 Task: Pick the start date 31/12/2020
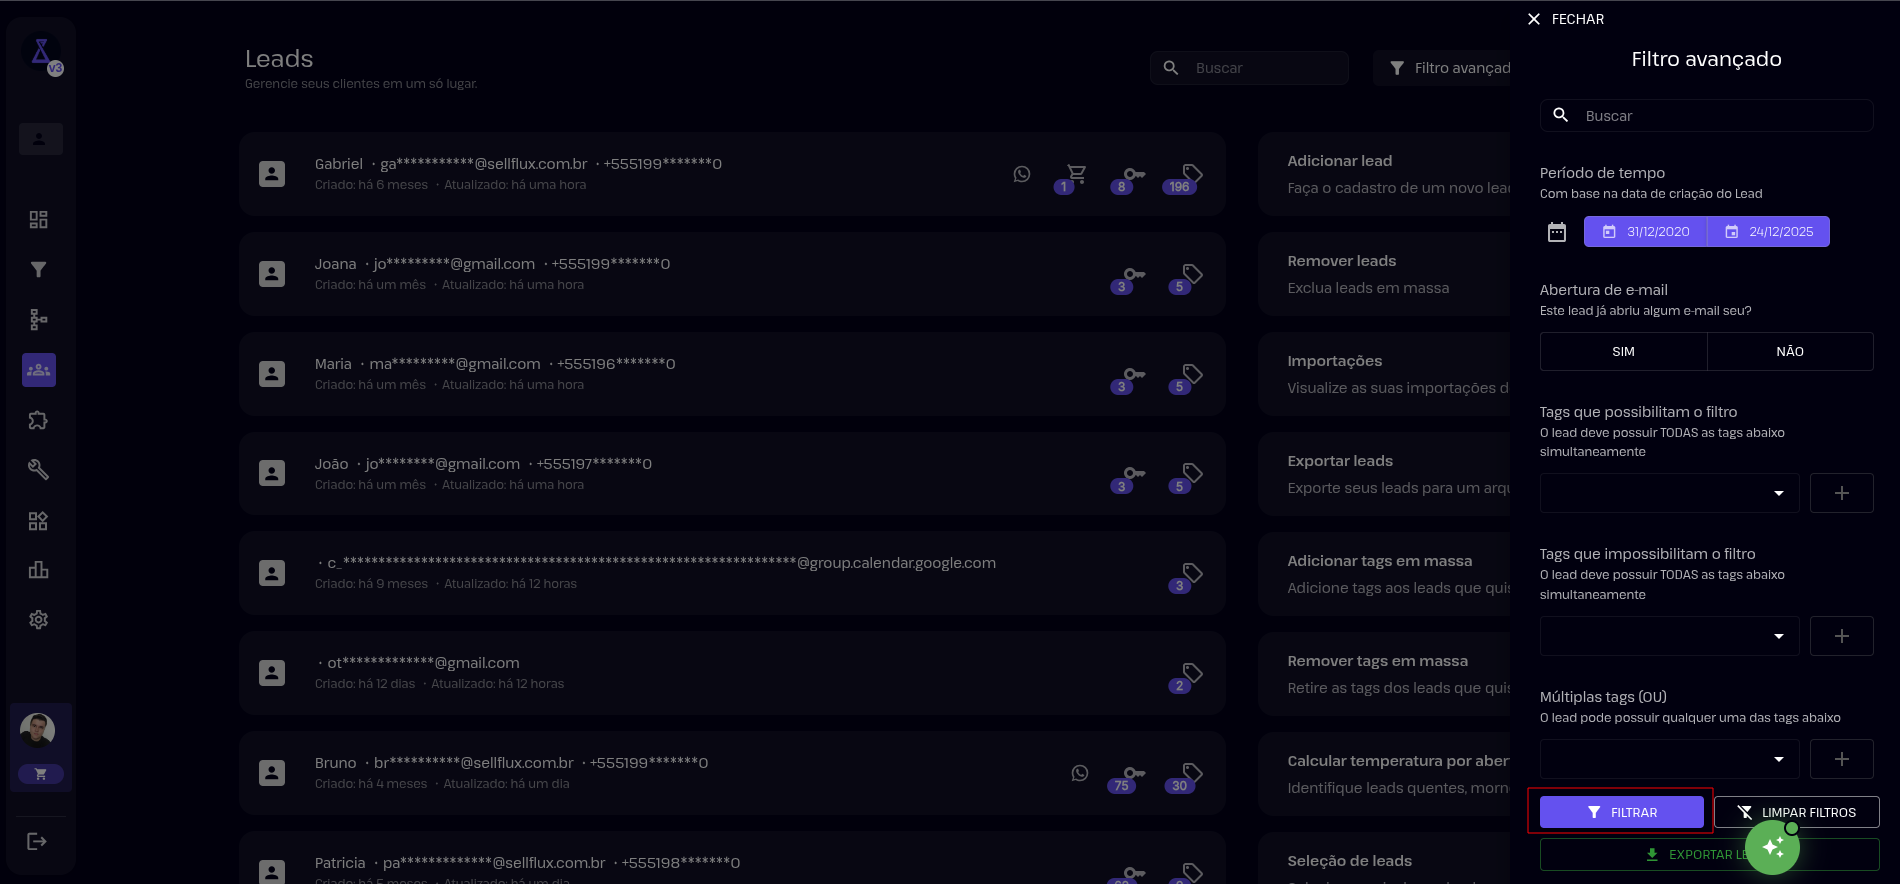1646,232
